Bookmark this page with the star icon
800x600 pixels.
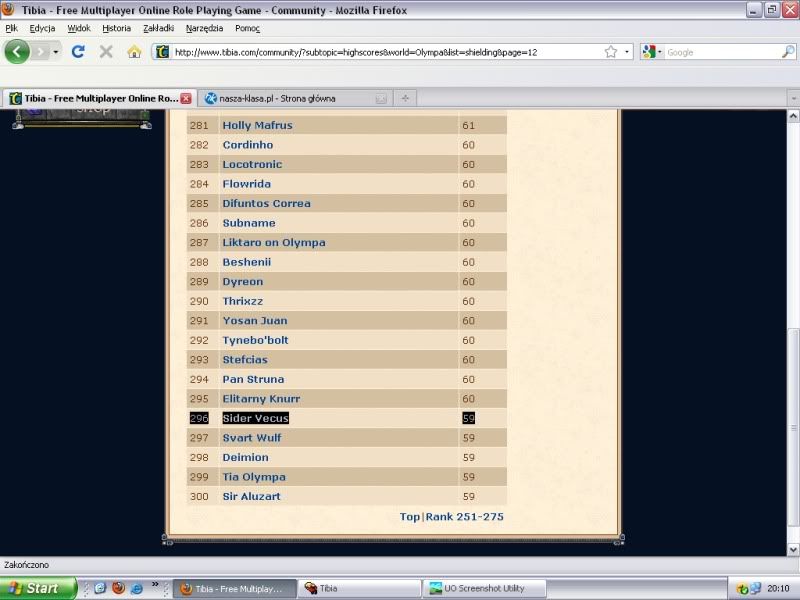(611, 52)
